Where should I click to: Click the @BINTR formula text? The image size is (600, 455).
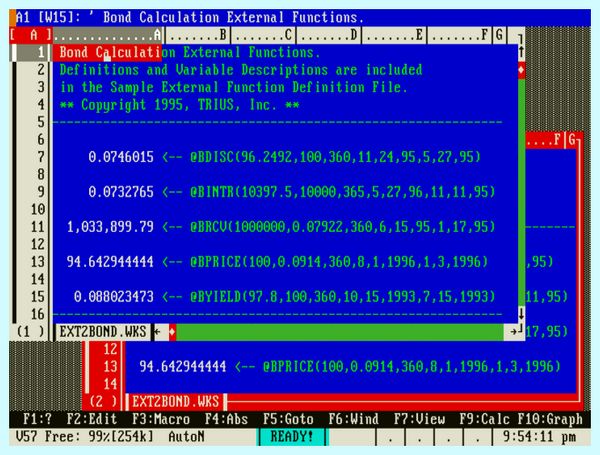tap(342, 192)
